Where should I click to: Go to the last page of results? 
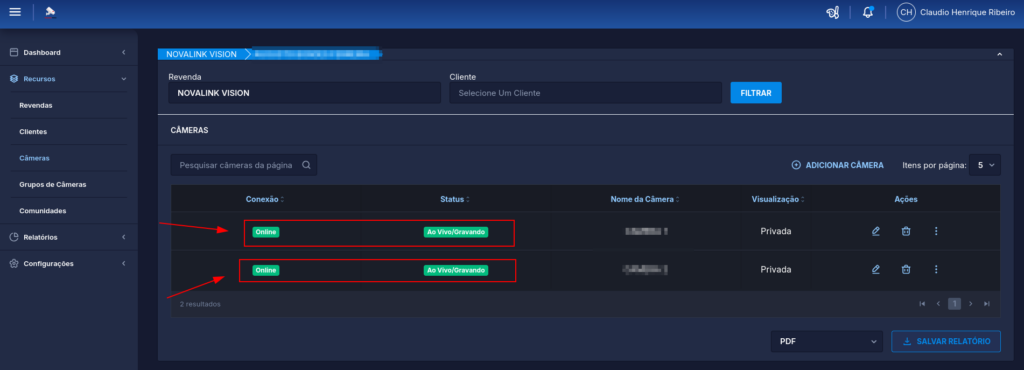pyautogui.click(x=987, y=303)
